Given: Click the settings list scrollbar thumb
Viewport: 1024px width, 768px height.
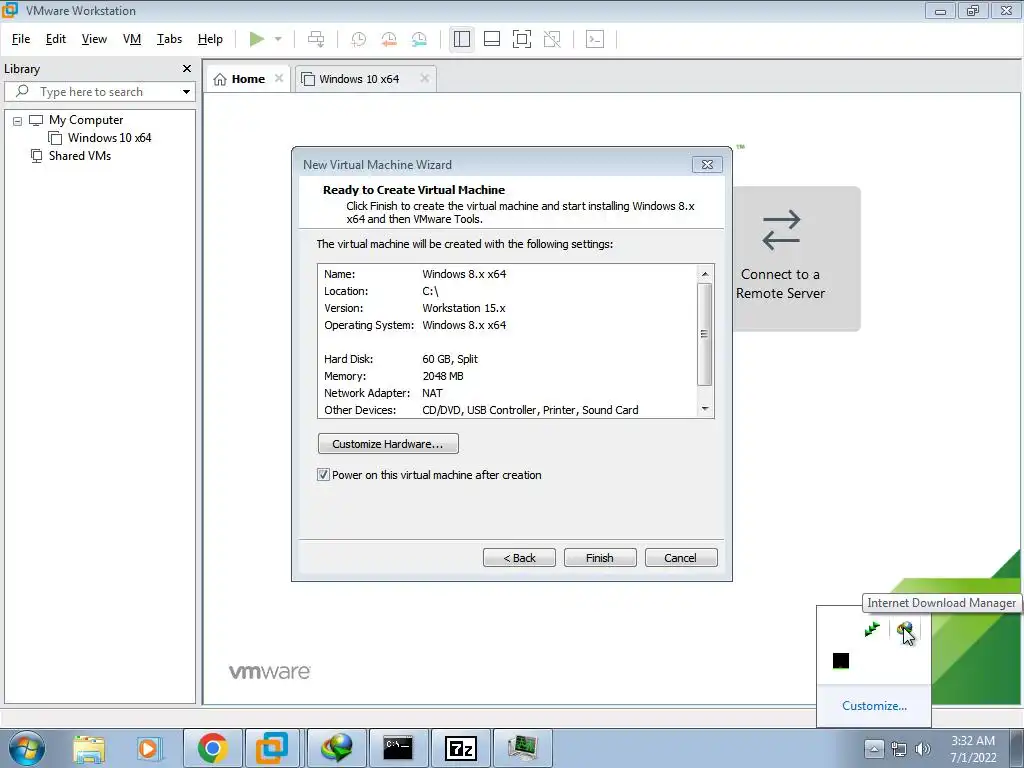Looking at the screenshot, I should [x=705, y=334].
